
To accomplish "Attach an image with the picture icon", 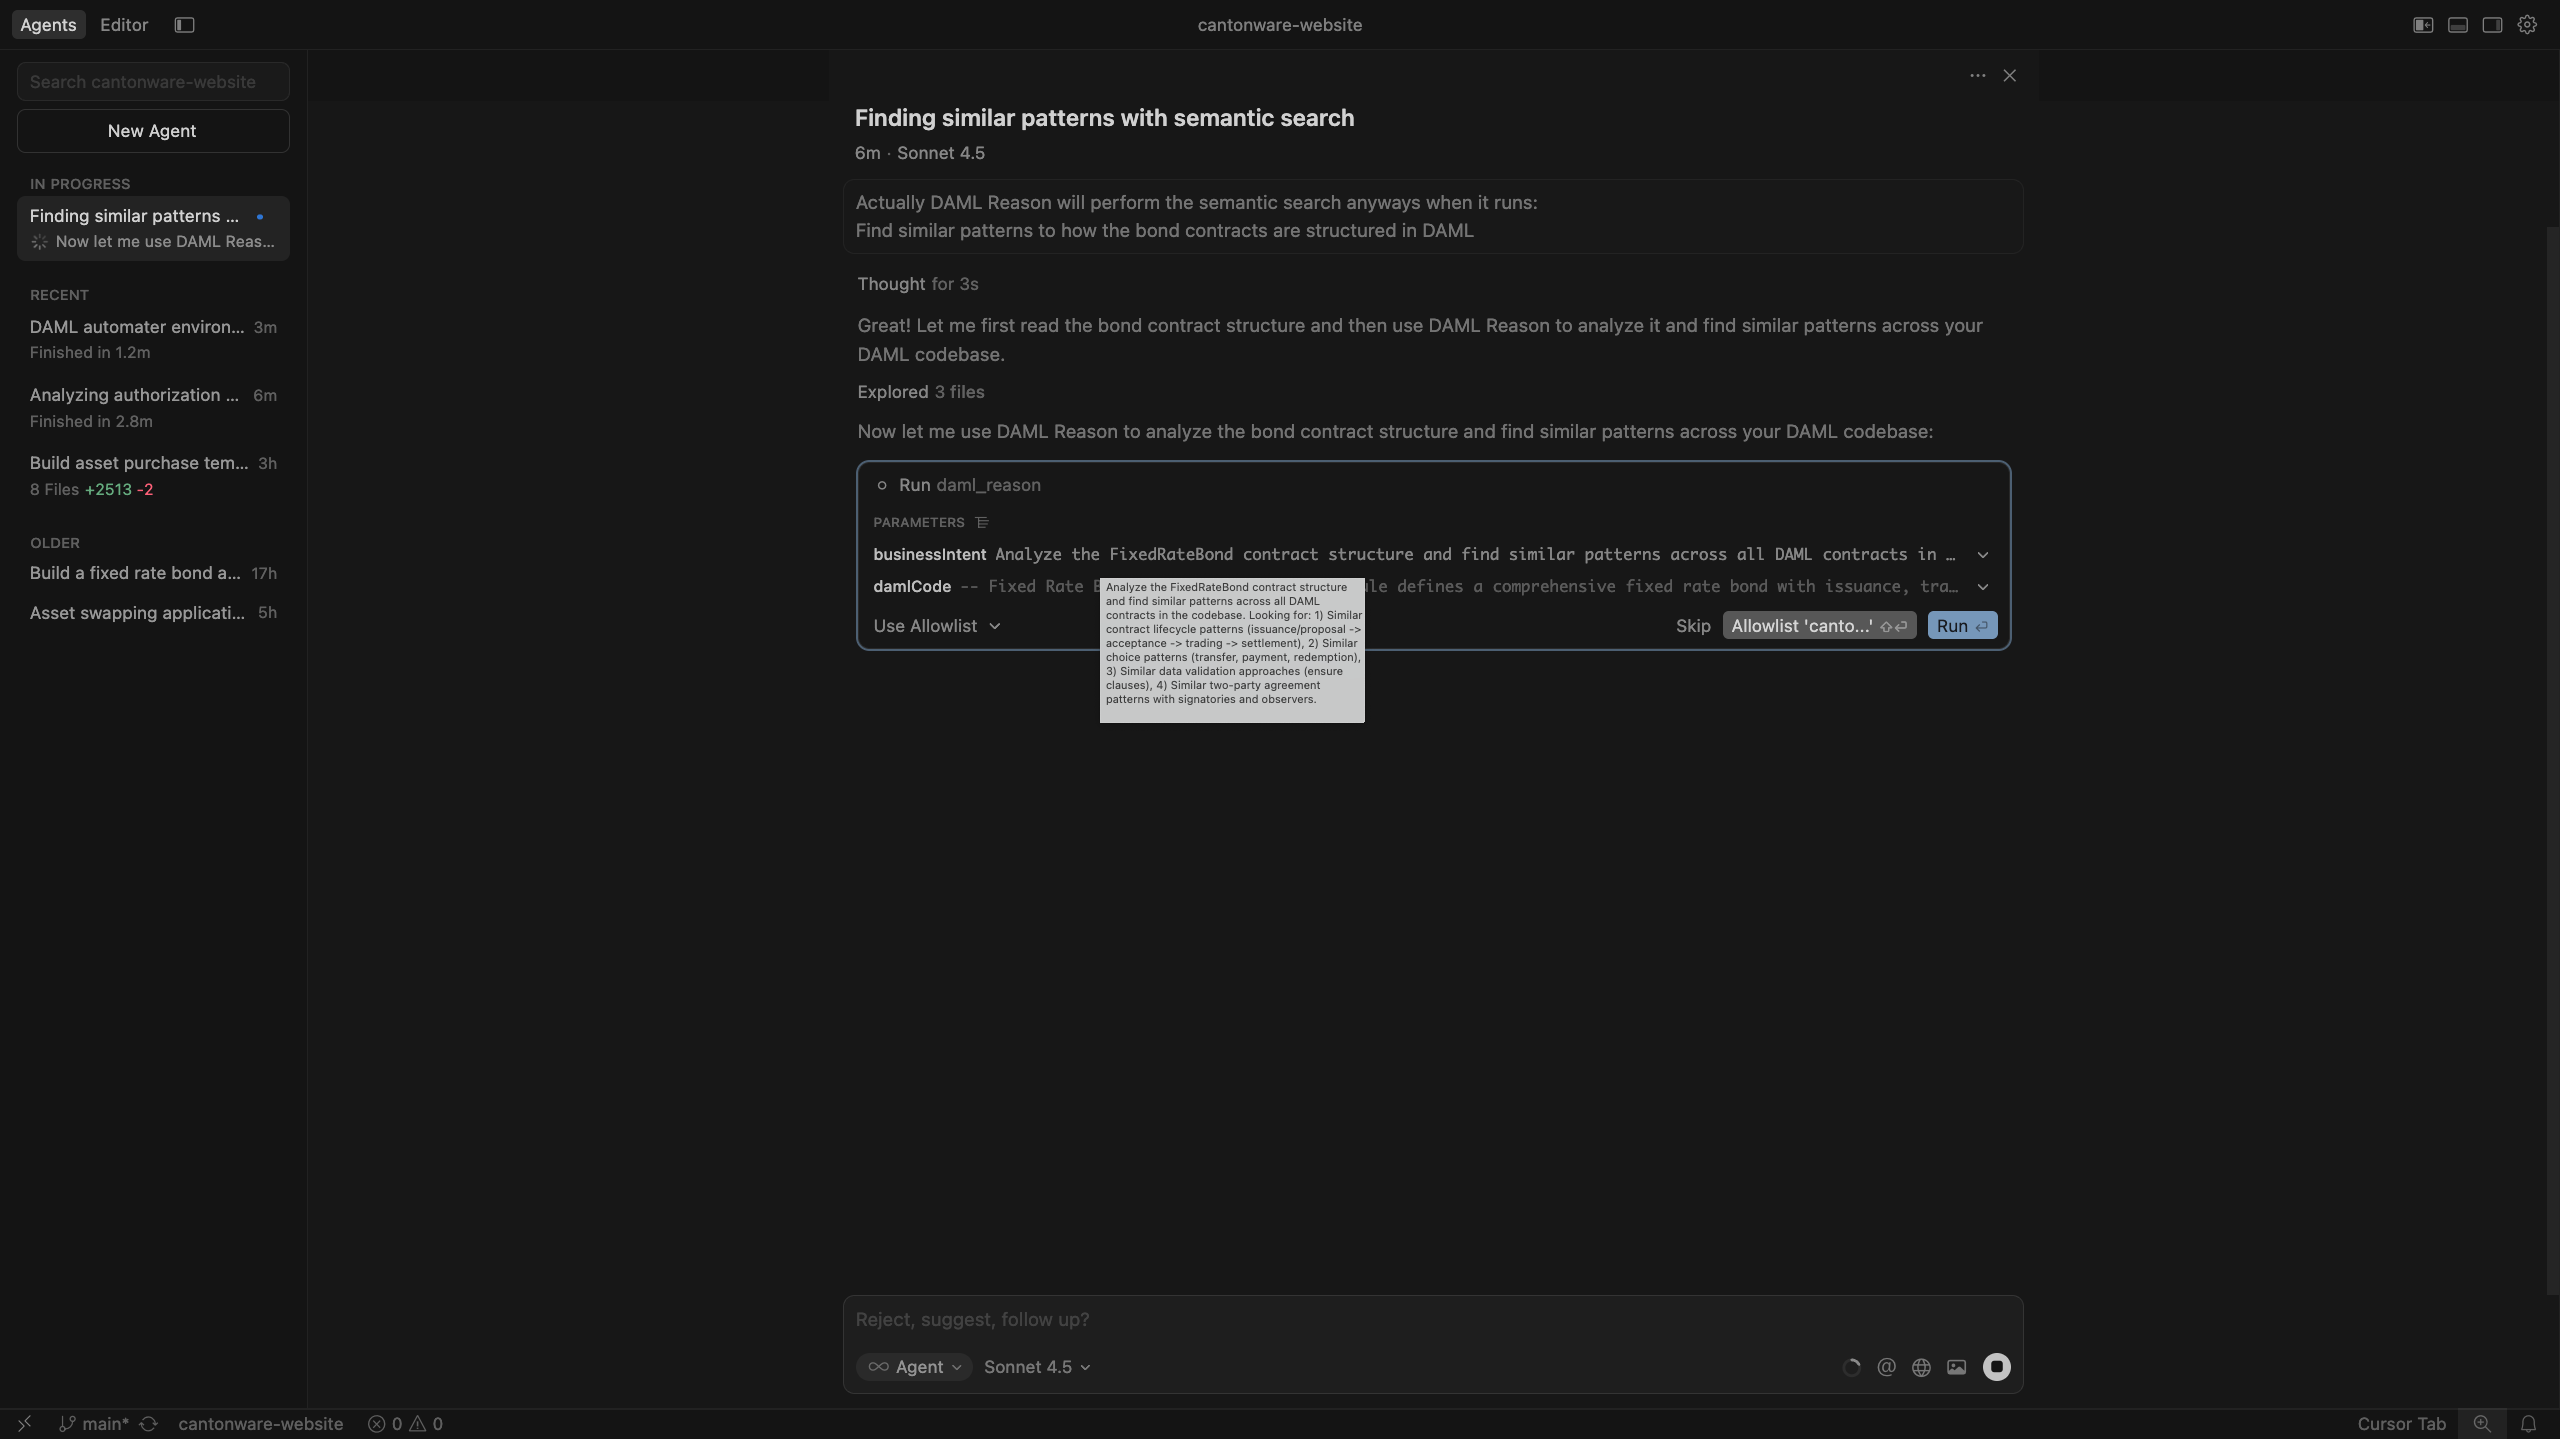I will point(1956,1367).
